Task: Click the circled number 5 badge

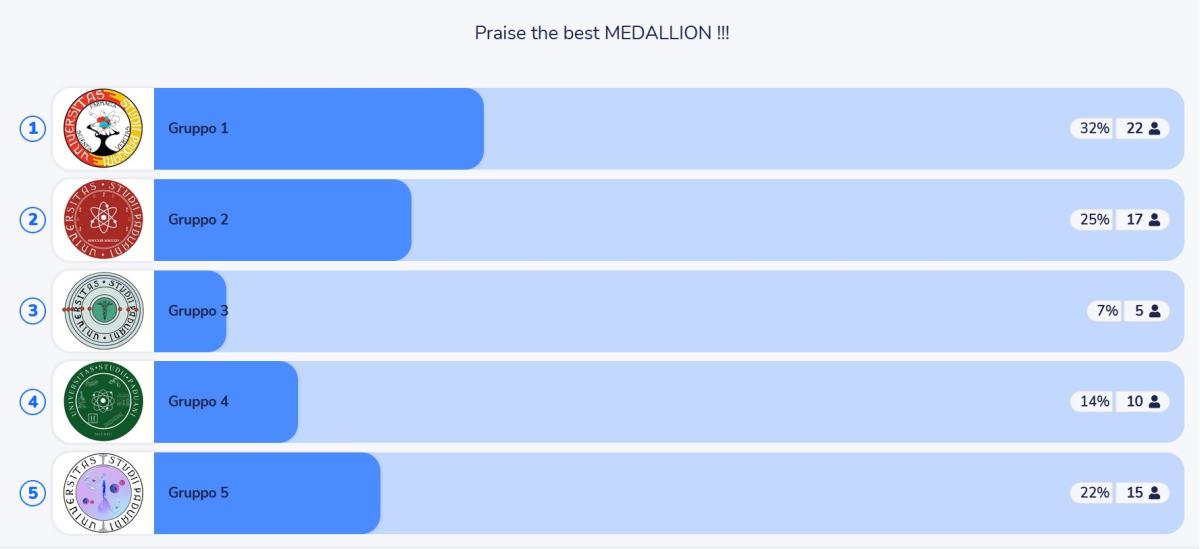Action: [34, 493]
